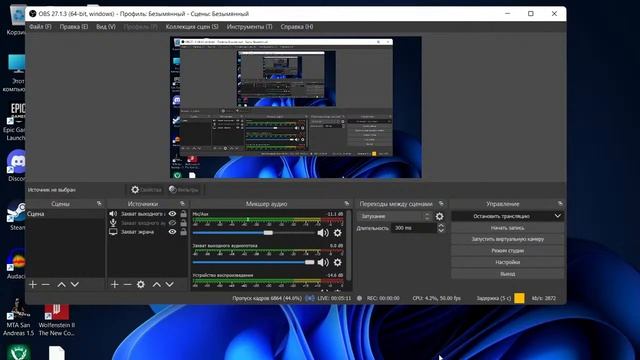Click LIVE timer in status bar

click(x=334, y=298)
